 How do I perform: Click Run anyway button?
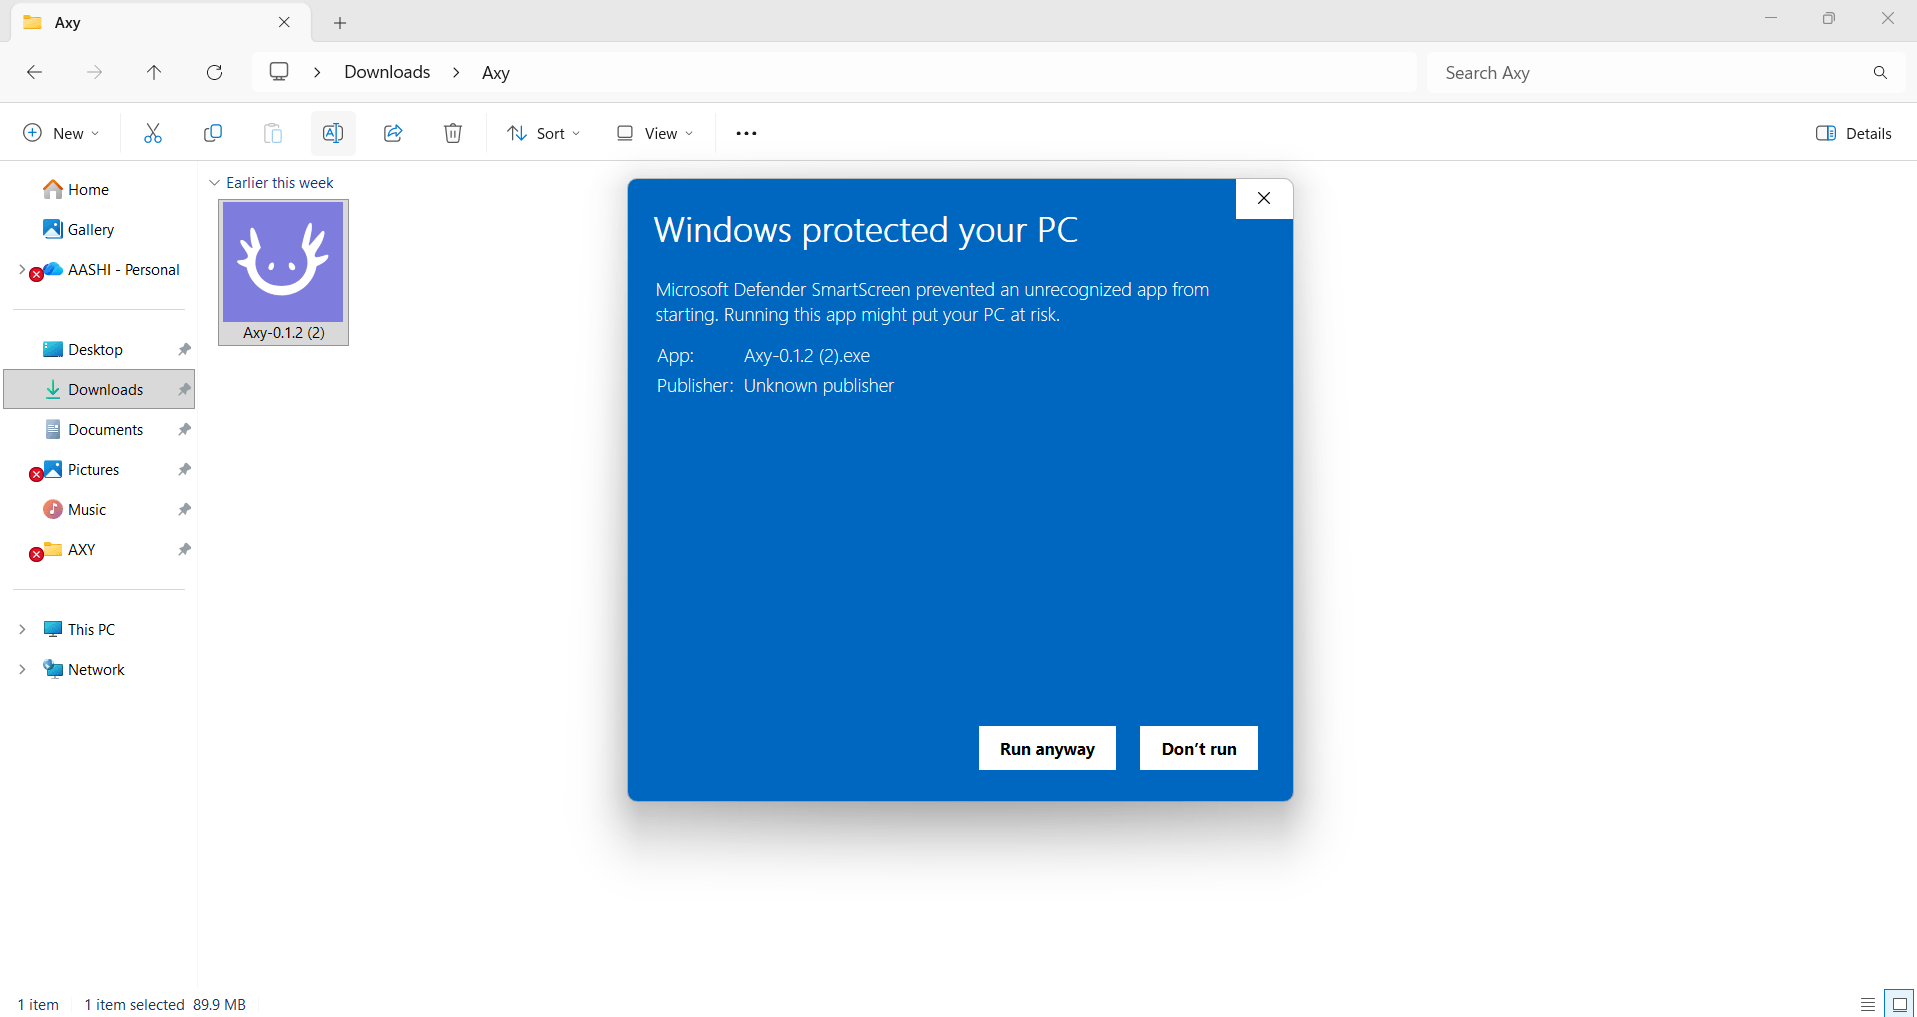(1047, 748)
